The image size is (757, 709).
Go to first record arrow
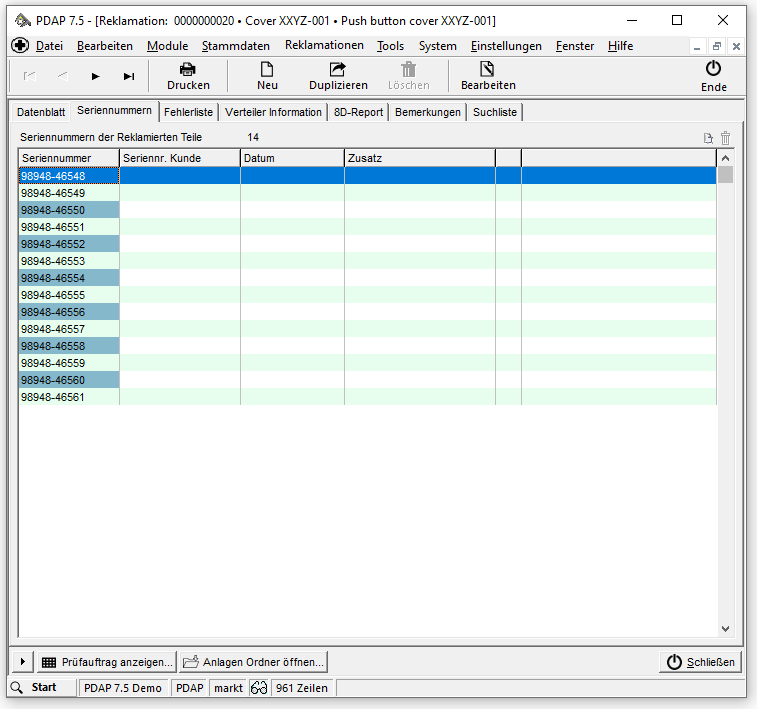tap(30, 76)
